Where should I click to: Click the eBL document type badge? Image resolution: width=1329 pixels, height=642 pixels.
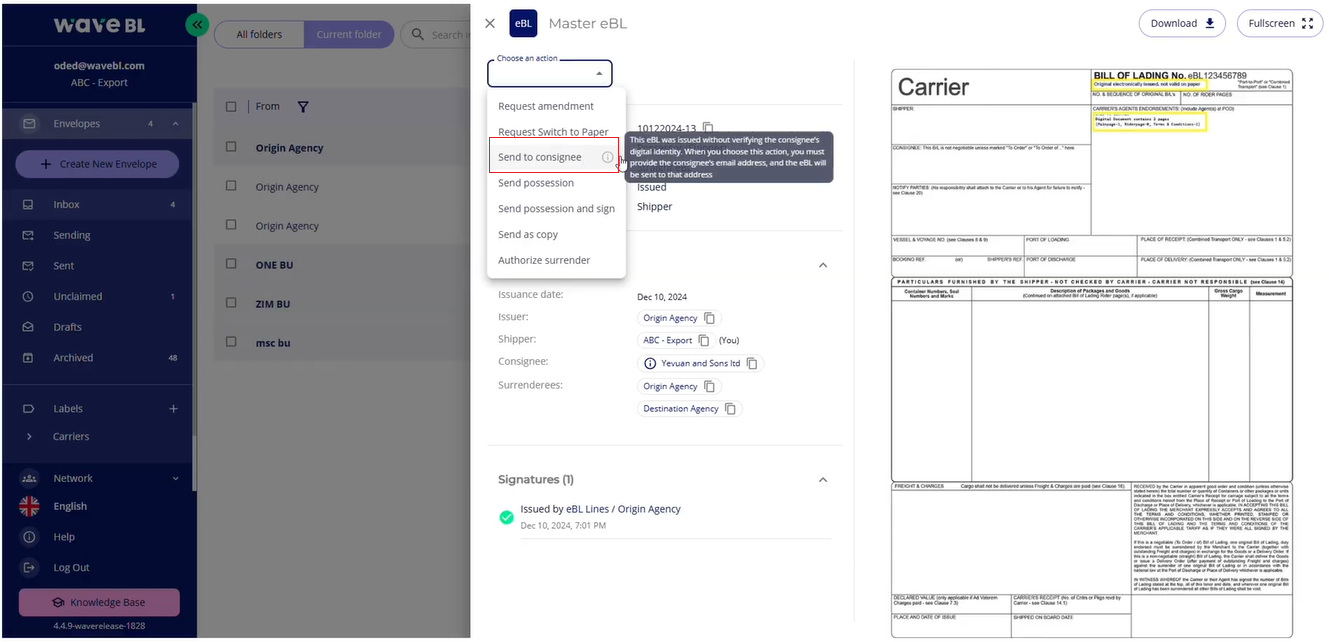click(523, 23)
